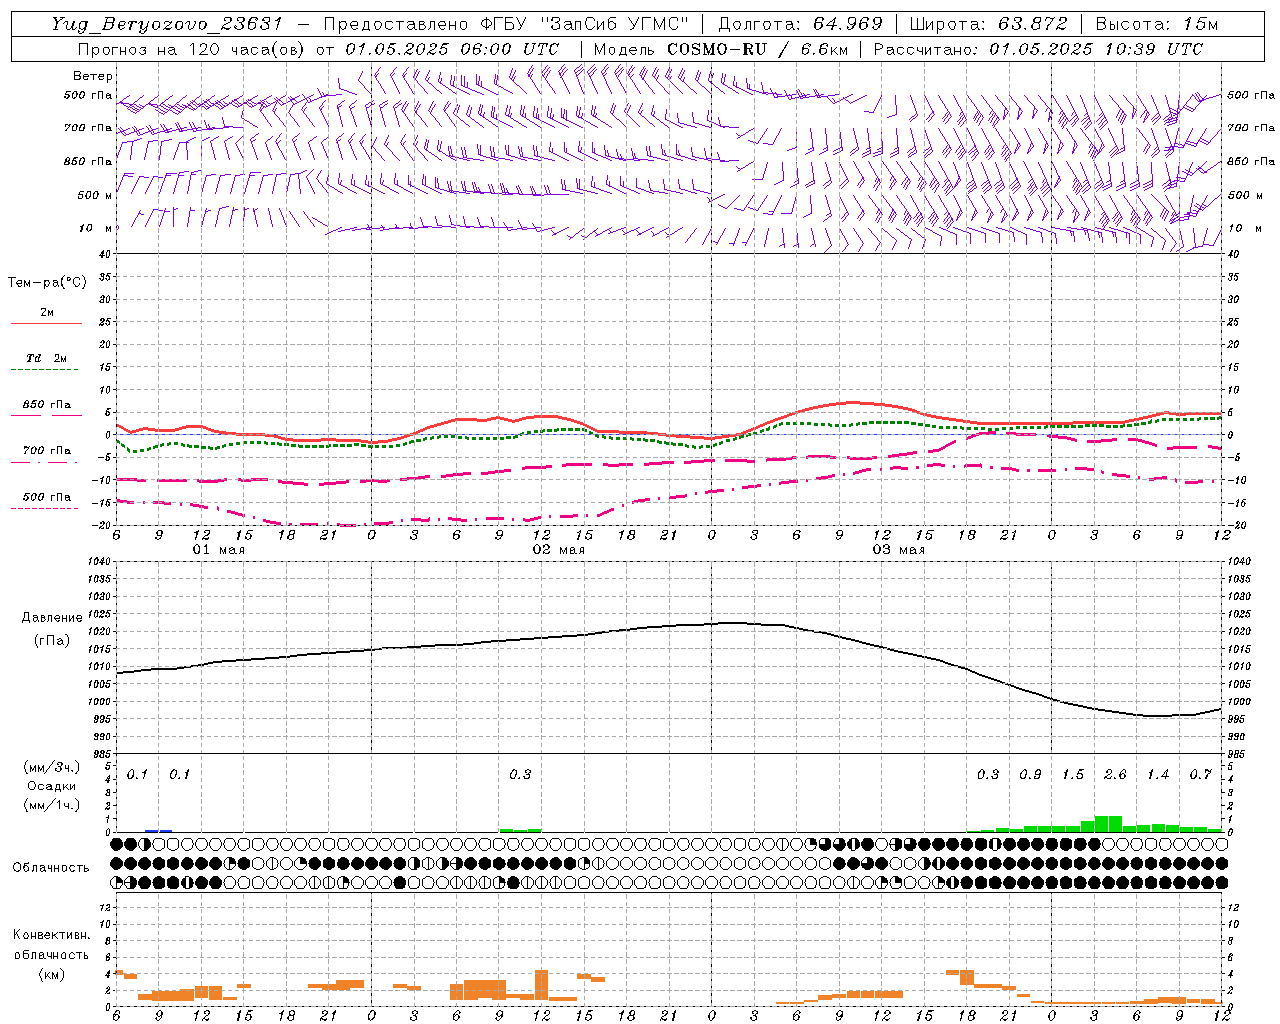
Task: Click the calculation time 01.05.2025 10:39 UTC
Action: (1096, 49)
